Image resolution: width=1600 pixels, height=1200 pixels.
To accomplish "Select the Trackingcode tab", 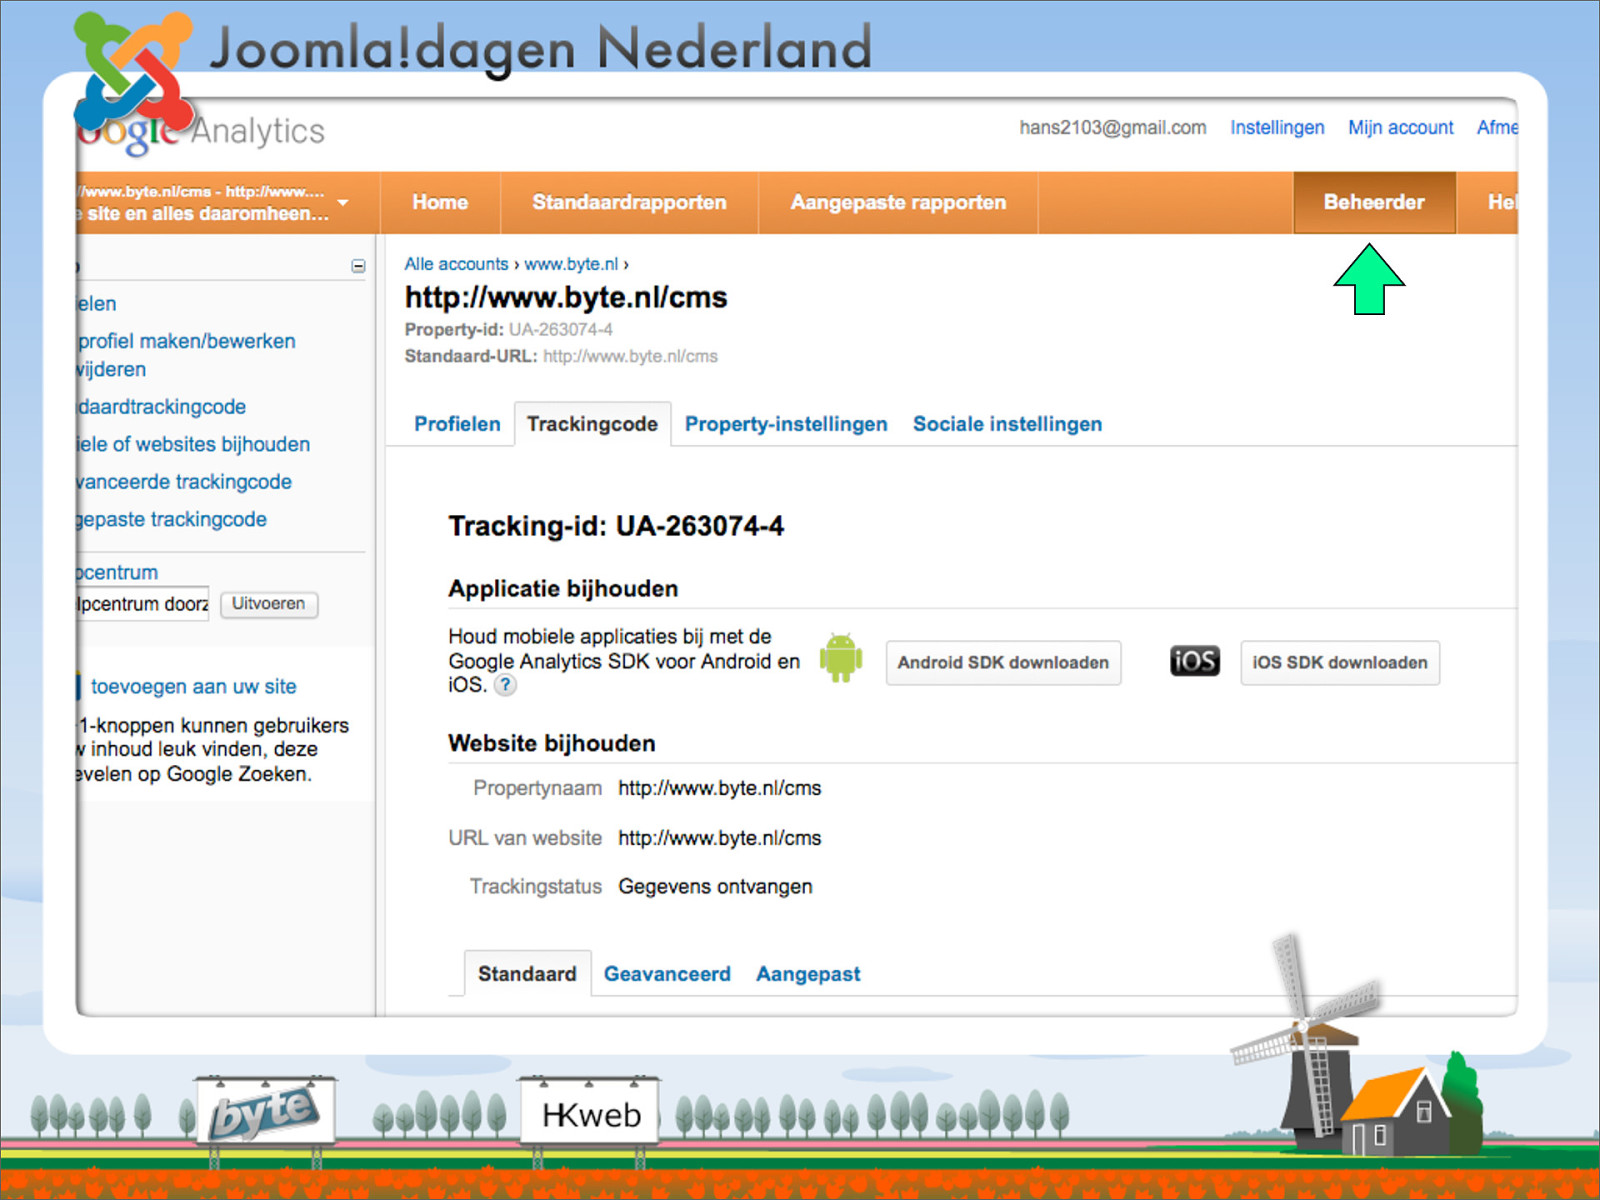I will 592,424.
